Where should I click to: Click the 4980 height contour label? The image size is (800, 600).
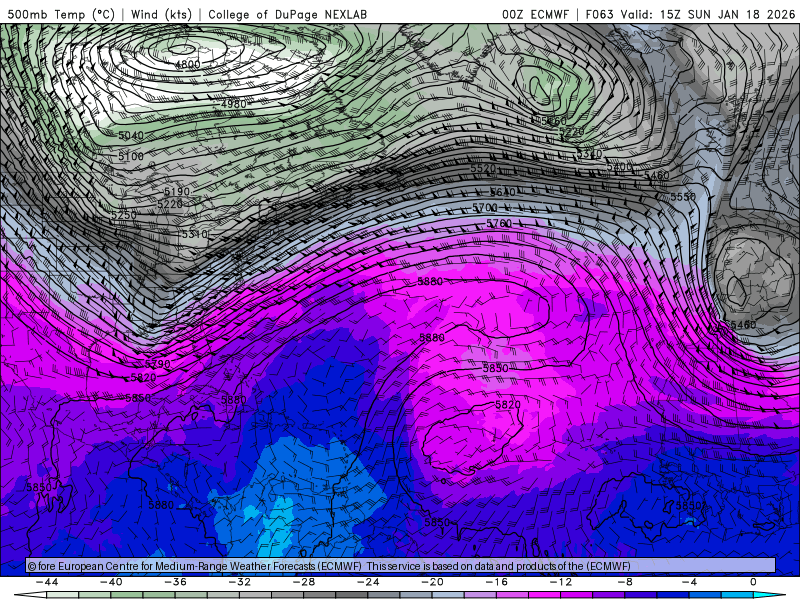(233, 104)
